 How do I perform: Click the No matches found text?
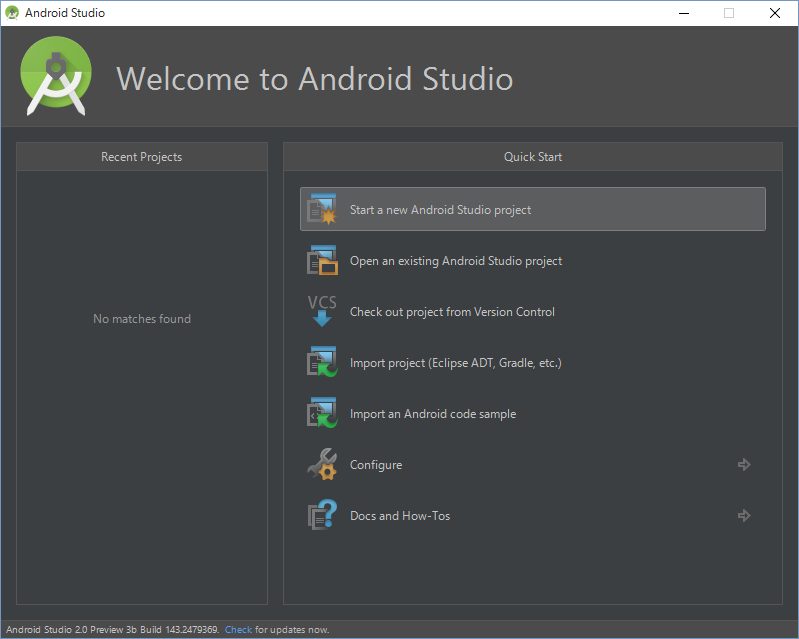pos(142,318)
